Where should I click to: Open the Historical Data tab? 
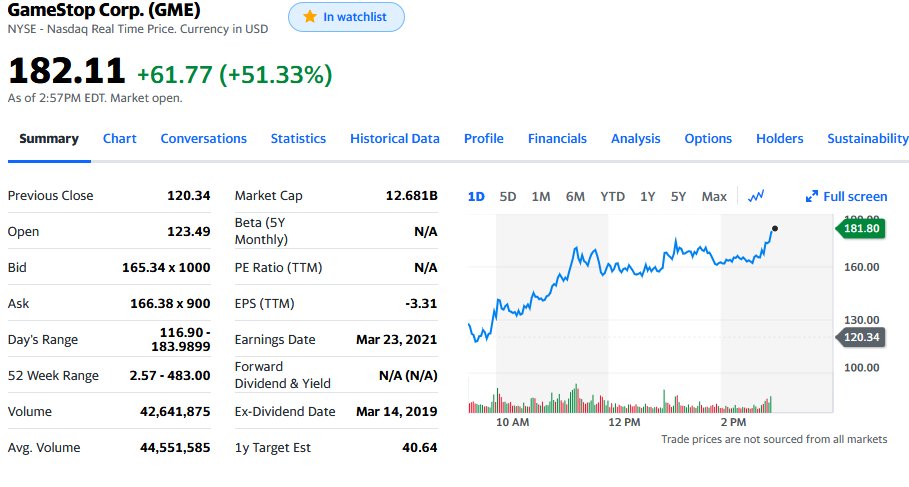395,139
